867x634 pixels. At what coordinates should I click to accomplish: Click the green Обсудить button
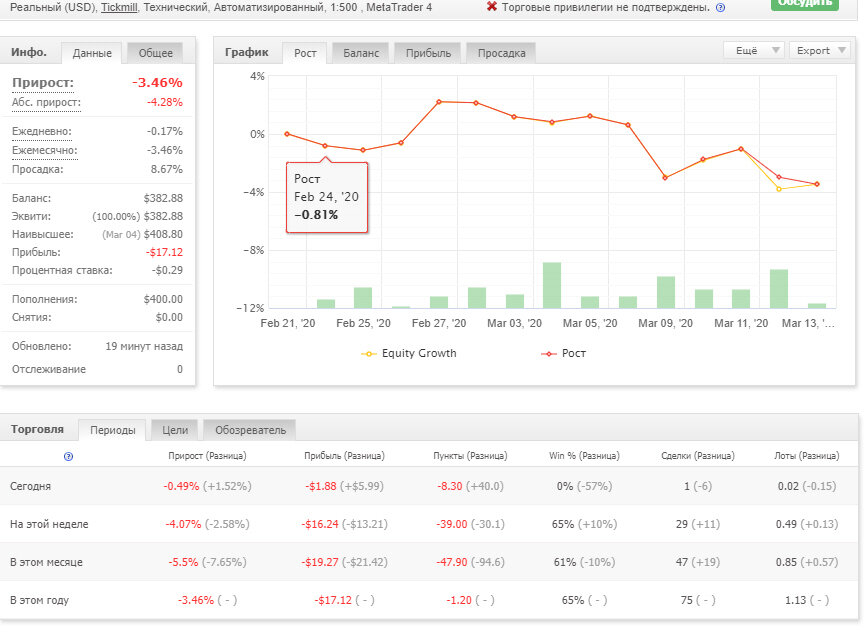pyautogui.click(x=805, y=4)
